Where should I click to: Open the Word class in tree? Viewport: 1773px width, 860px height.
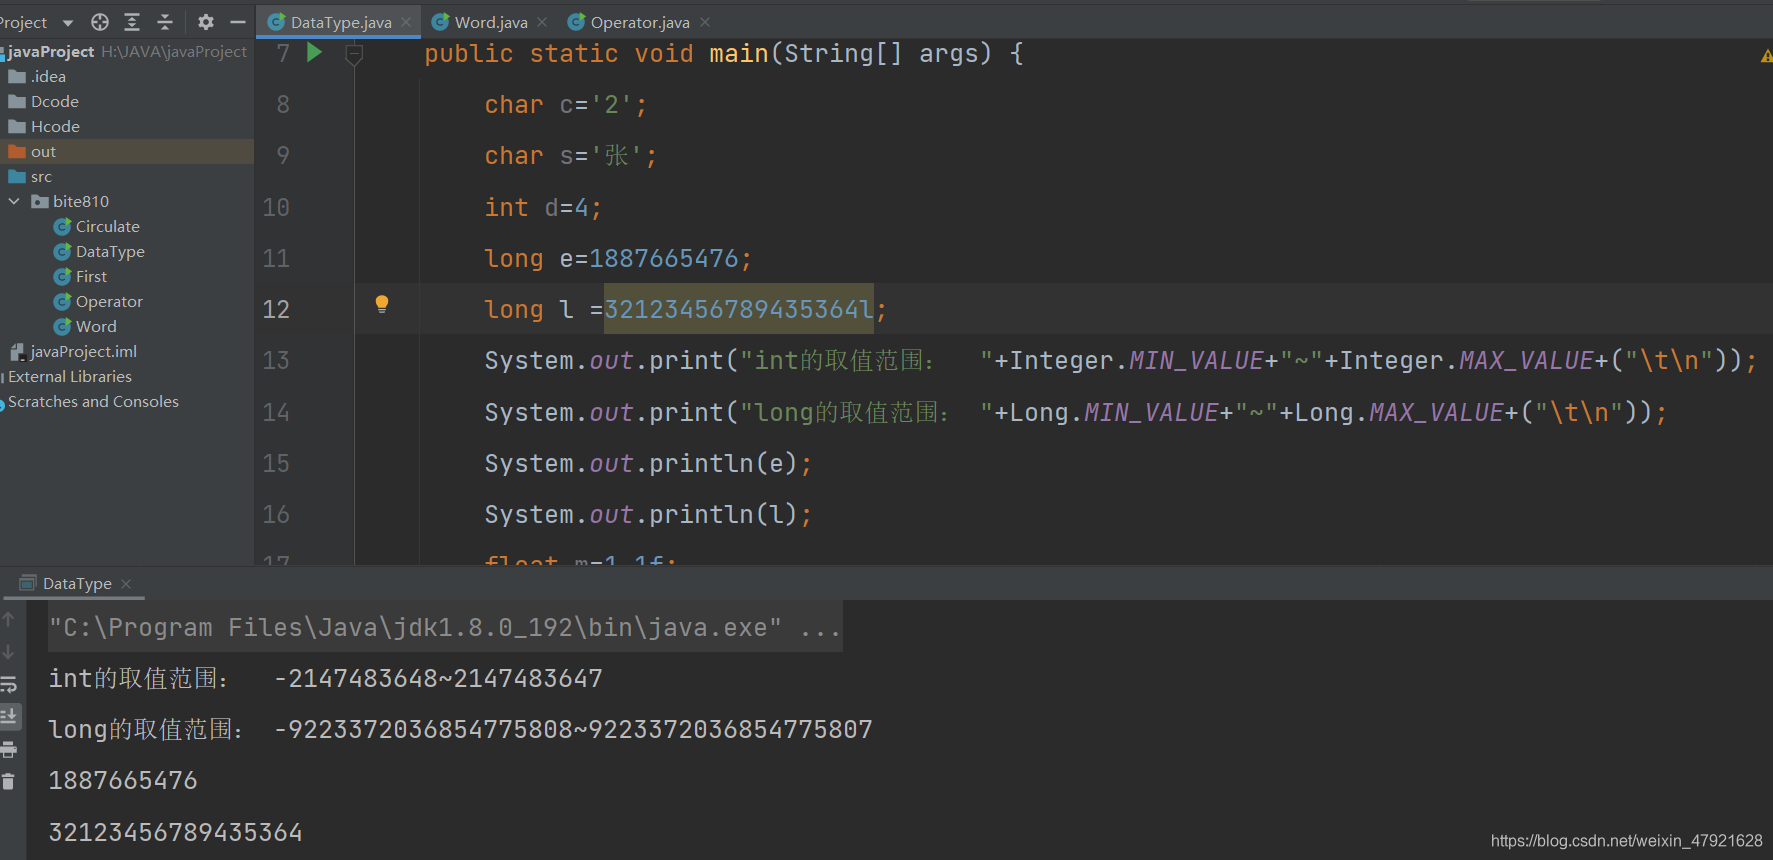[x=96, y=327]
